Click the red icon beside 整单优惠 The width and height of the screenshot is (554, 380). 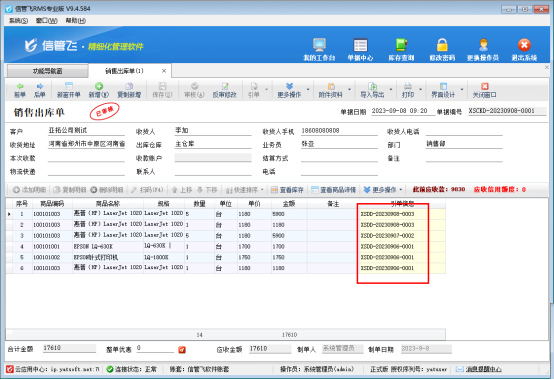182,350
